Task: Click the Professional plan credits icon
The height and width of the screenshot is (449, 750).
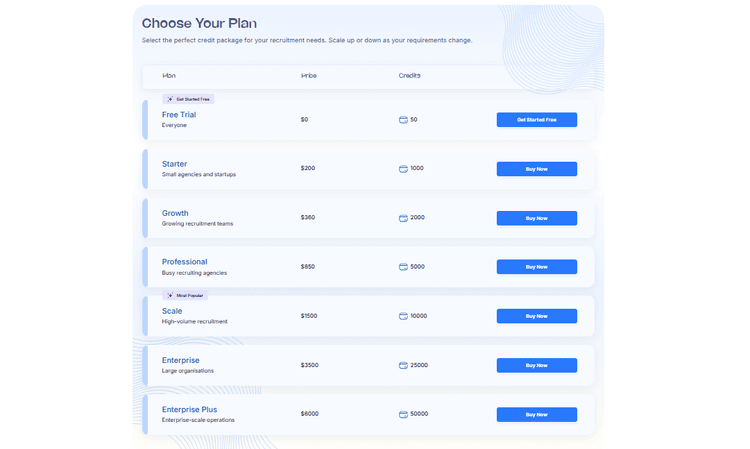Action: tap(403, 267)
